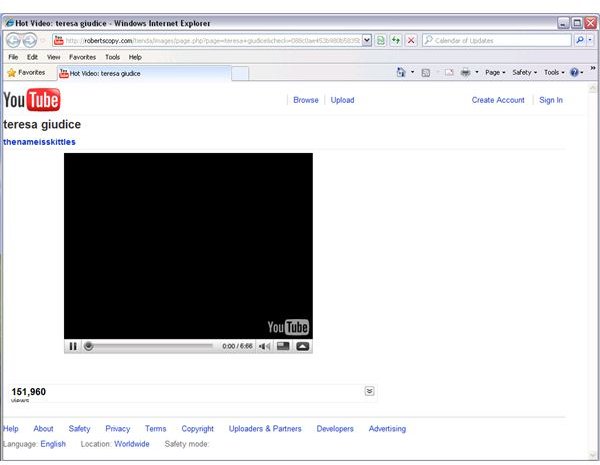Open the Upload link
Image resolution: width=600 pixels, height=465 pixels.
pos(342,100)
